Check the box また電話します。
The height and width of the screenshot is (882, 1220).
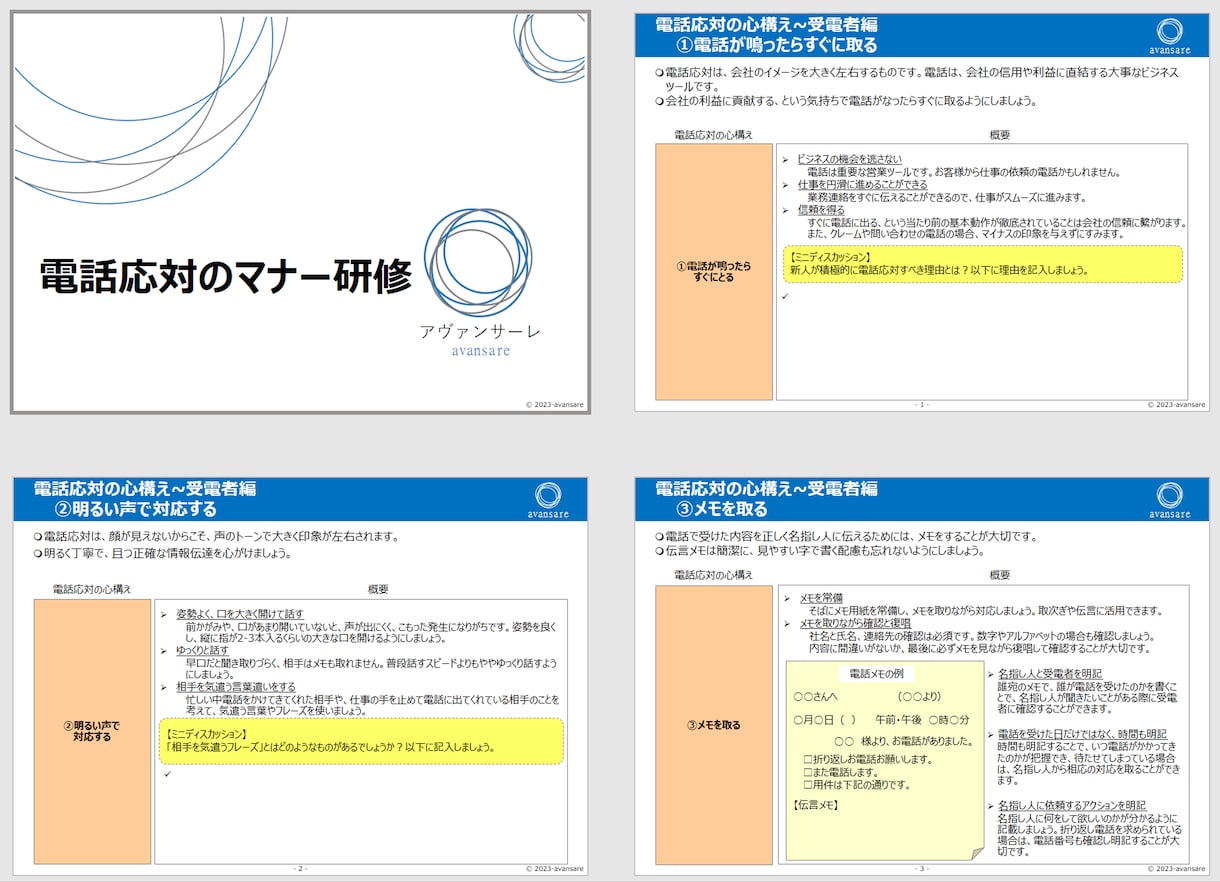808,772
